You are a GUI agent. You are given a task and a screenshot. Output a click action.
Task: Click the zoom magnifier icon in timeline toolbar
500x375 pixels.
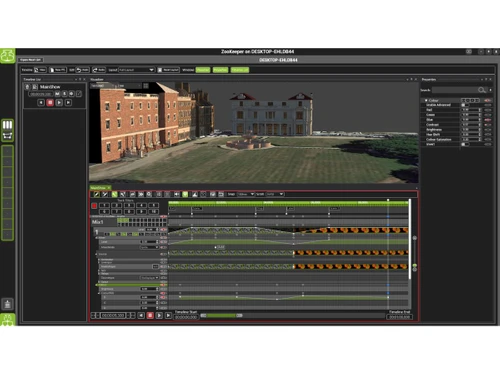149,194
